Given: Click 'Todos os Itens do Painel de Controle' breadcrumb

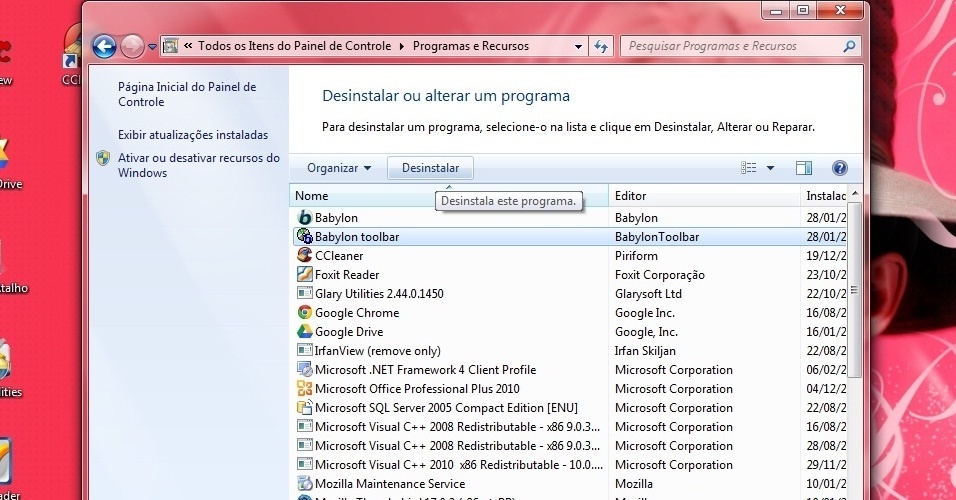Looking at the screenshot, I should pyautogui.click(x=294, y=46).
